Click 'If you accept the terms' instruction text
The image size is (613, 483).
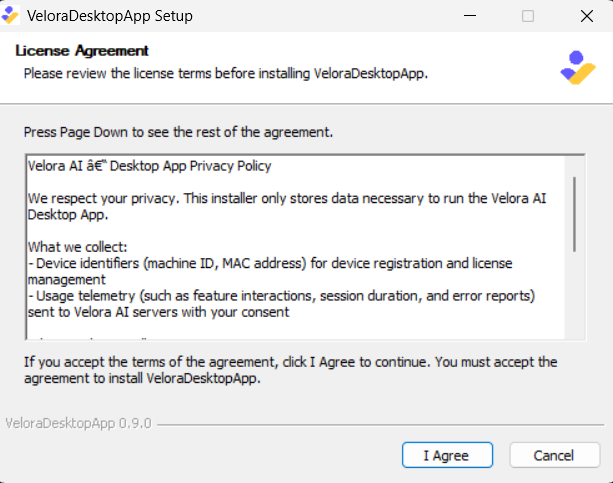click(290, 370)
